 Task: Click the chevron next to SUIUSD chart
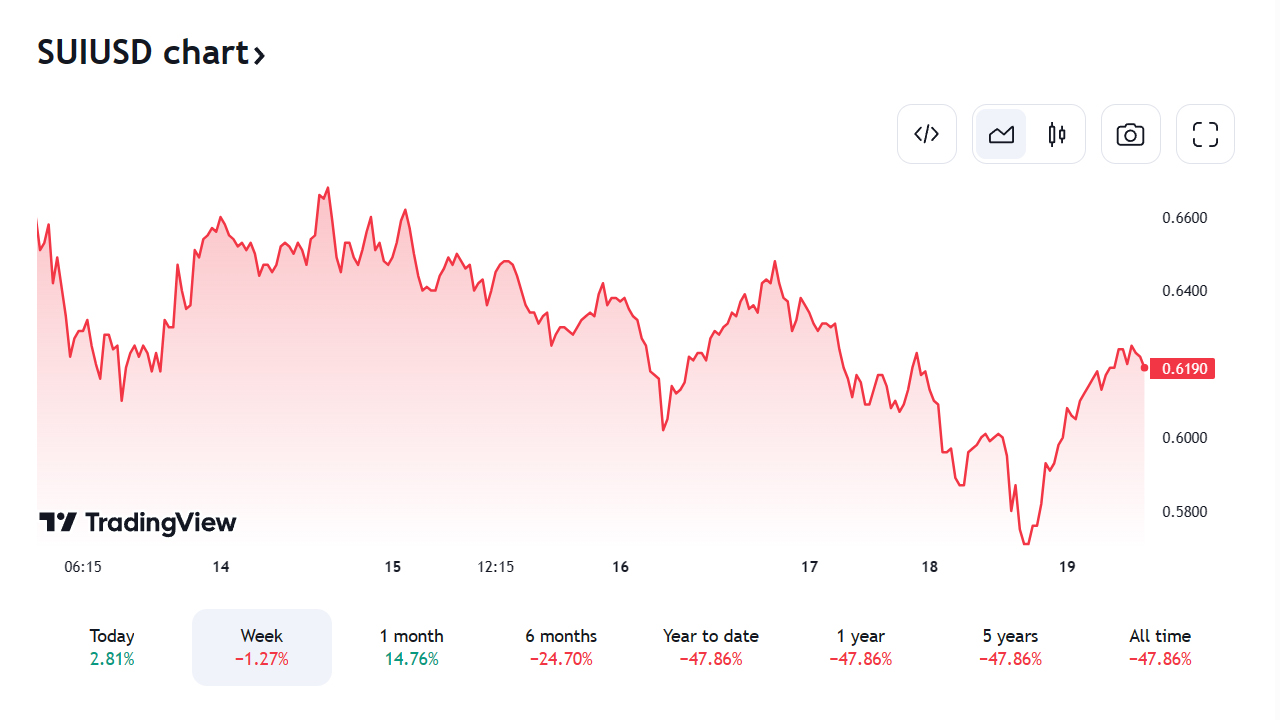coord(259,55)
